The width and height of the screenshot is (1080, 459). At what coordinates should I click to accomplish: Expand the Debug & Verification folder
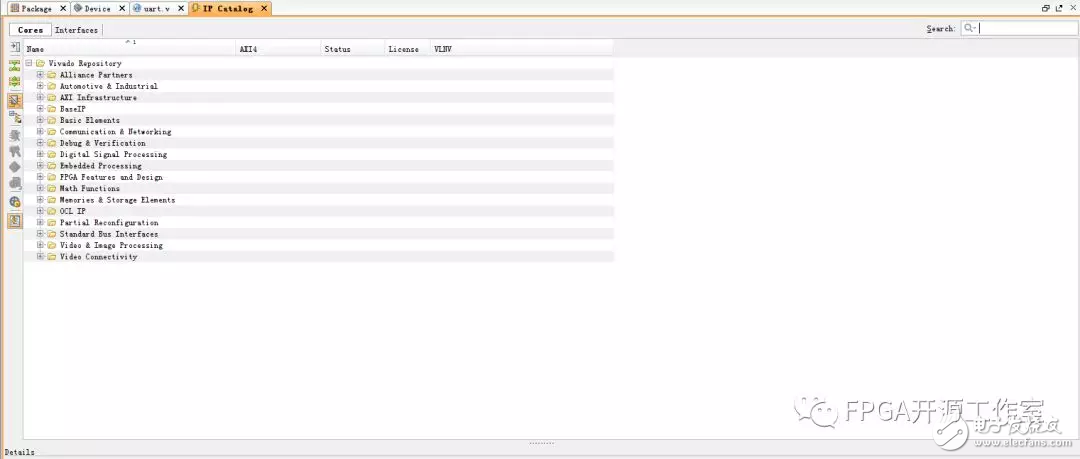(40, 143)
